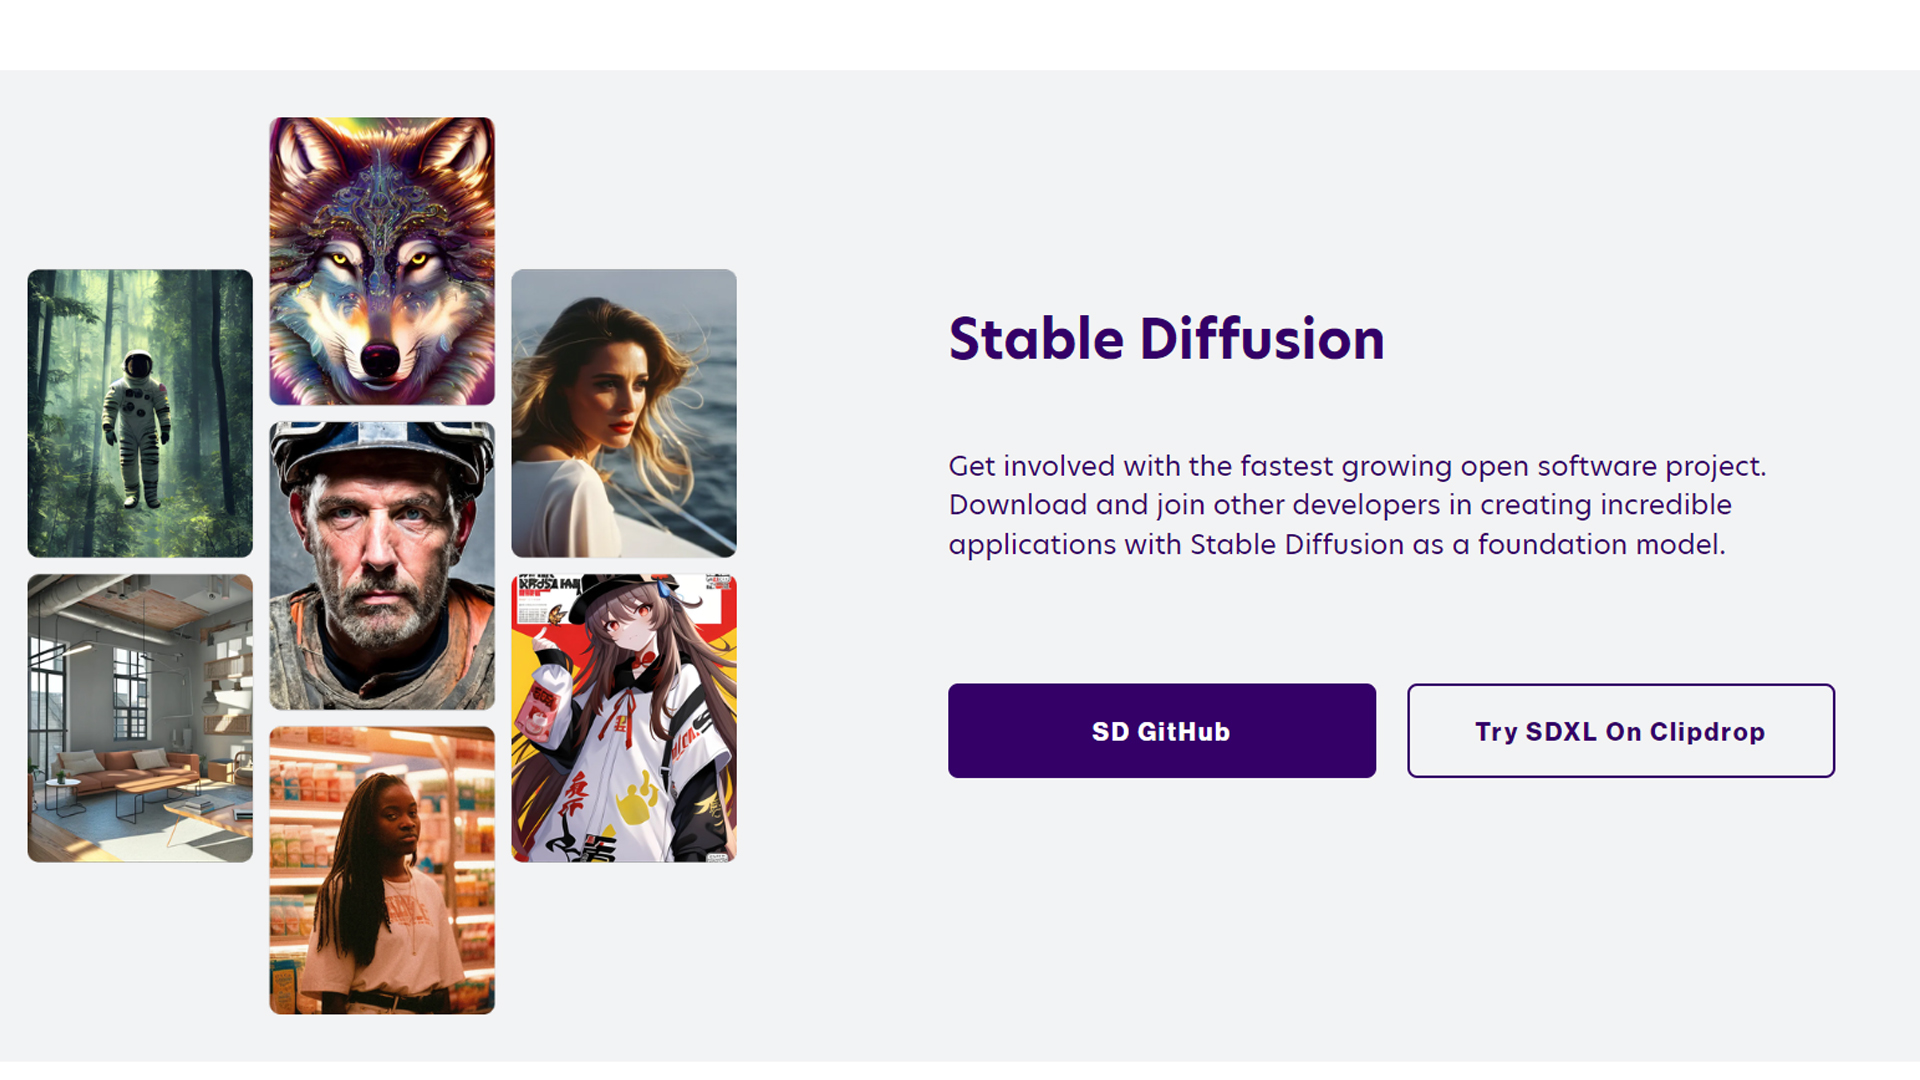Click the astronaut's helmet visor

click(x=139, y=366)
